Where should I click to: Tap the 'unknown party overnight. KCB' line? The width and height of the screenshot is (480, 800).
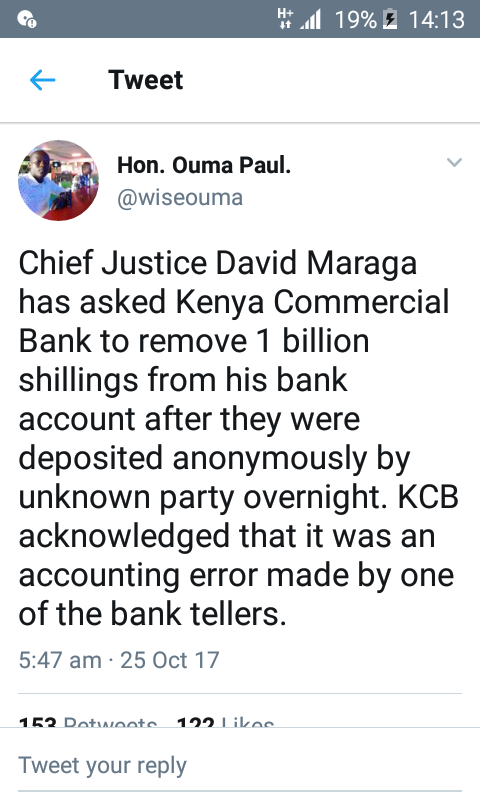click(239, 498)
